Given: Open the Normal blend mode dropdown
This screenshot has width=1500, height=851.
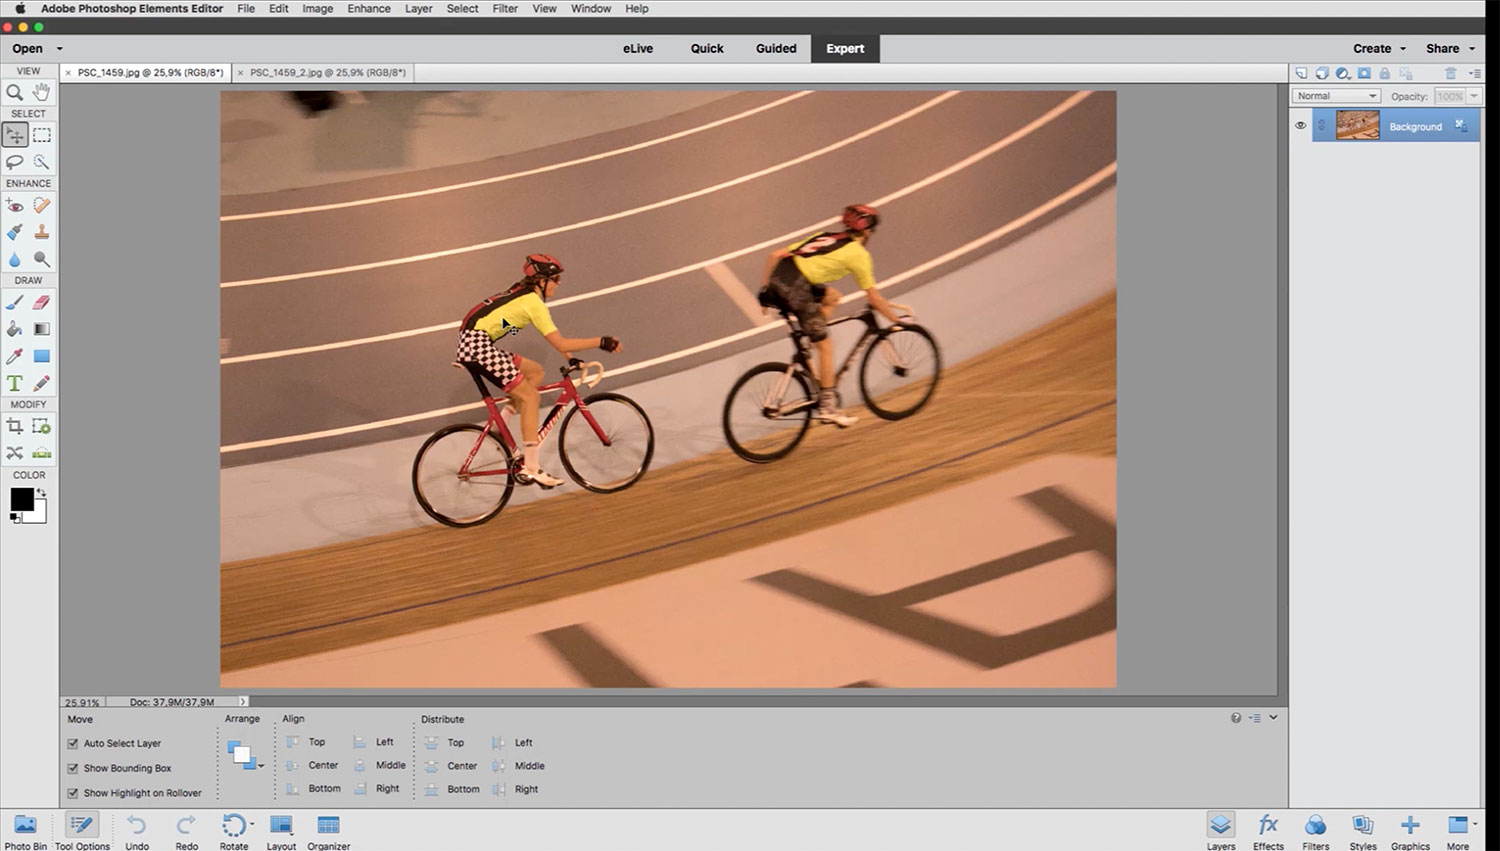Looking at the screenshot, I should click(x=1336, y=96).
